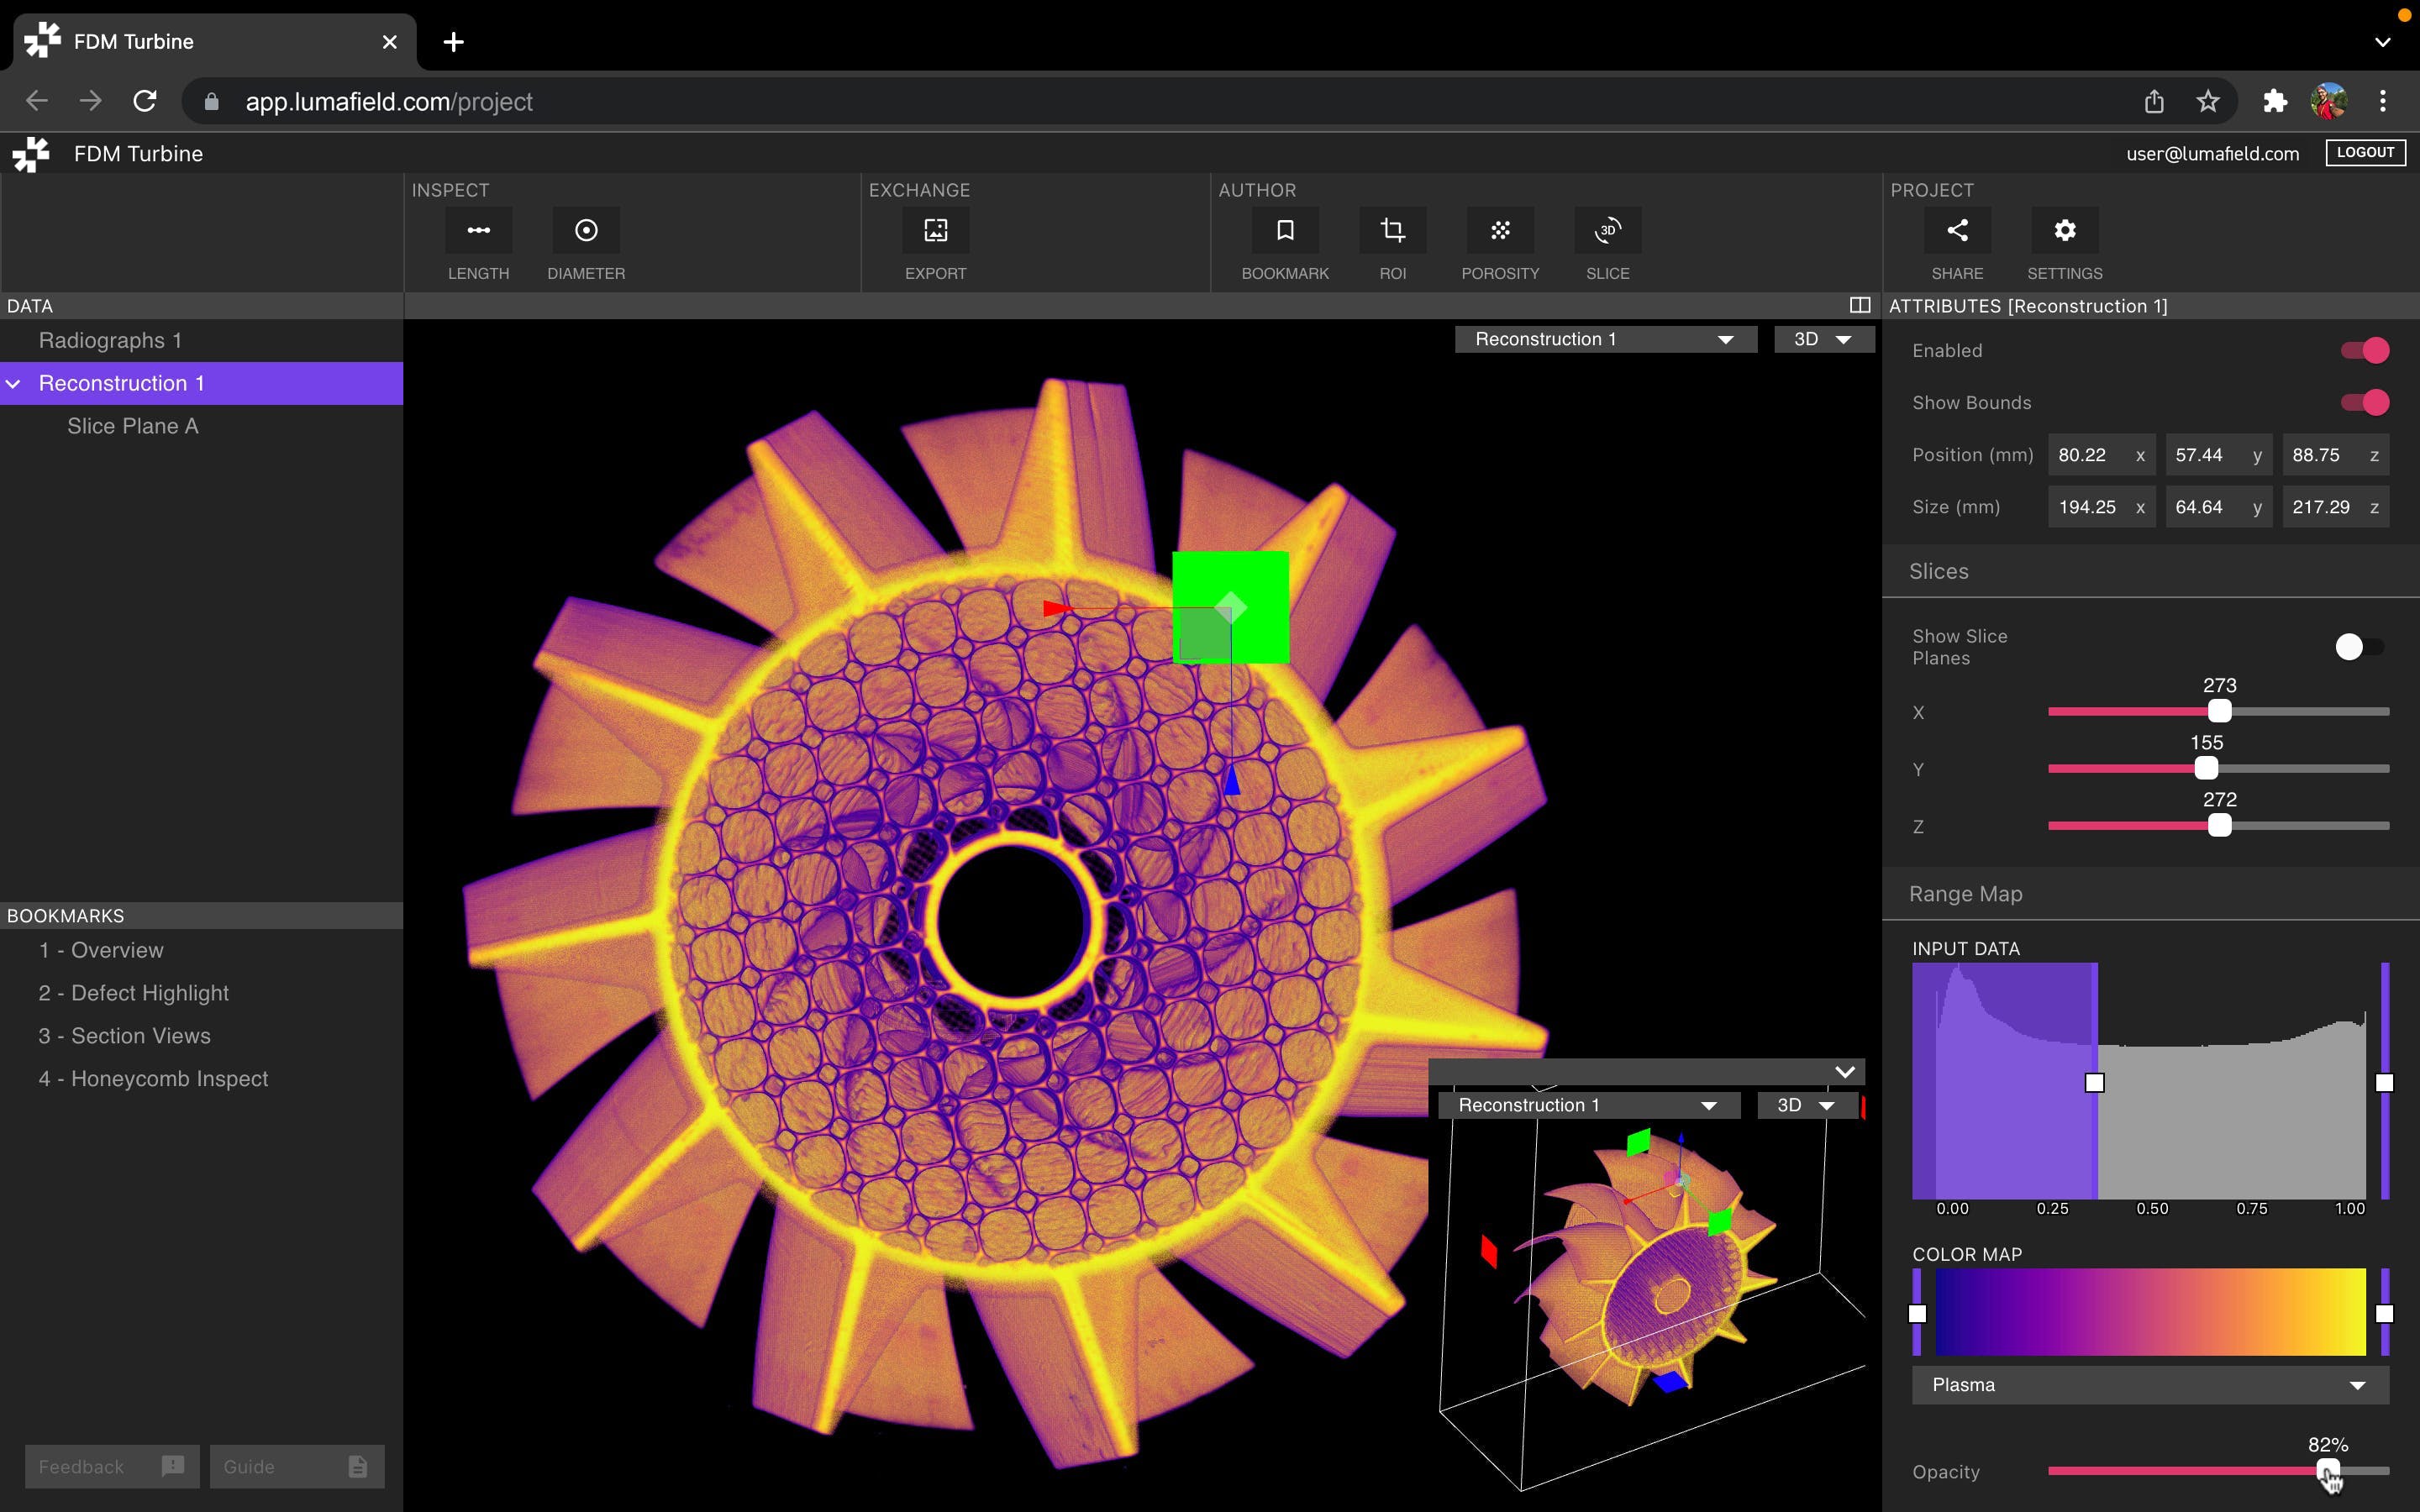Click the Plasma color gradient bar
Image resolution: width=2420 pixels, height=1512 pixels.
pyautogui.click(x=2150, y=1312)
